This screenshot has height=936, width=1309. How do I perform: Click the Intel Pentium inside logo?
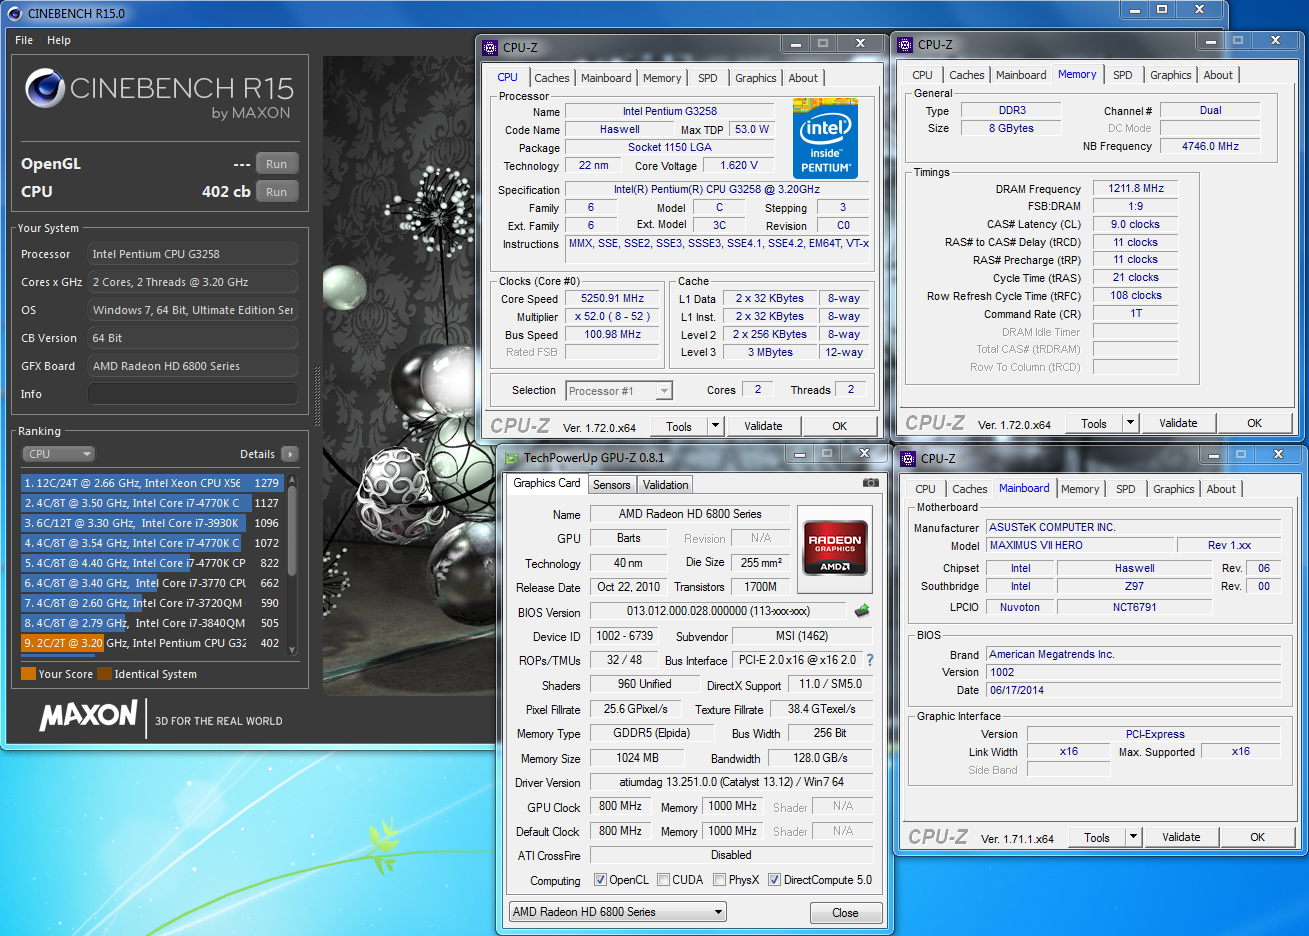pyautogui.click(x=825, y=138)
